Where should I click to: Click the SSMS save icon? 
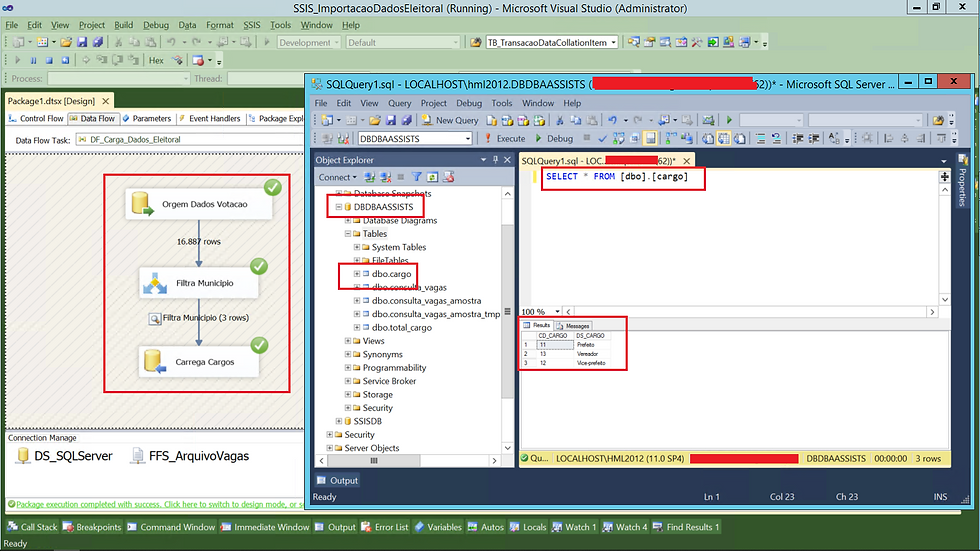391,120
